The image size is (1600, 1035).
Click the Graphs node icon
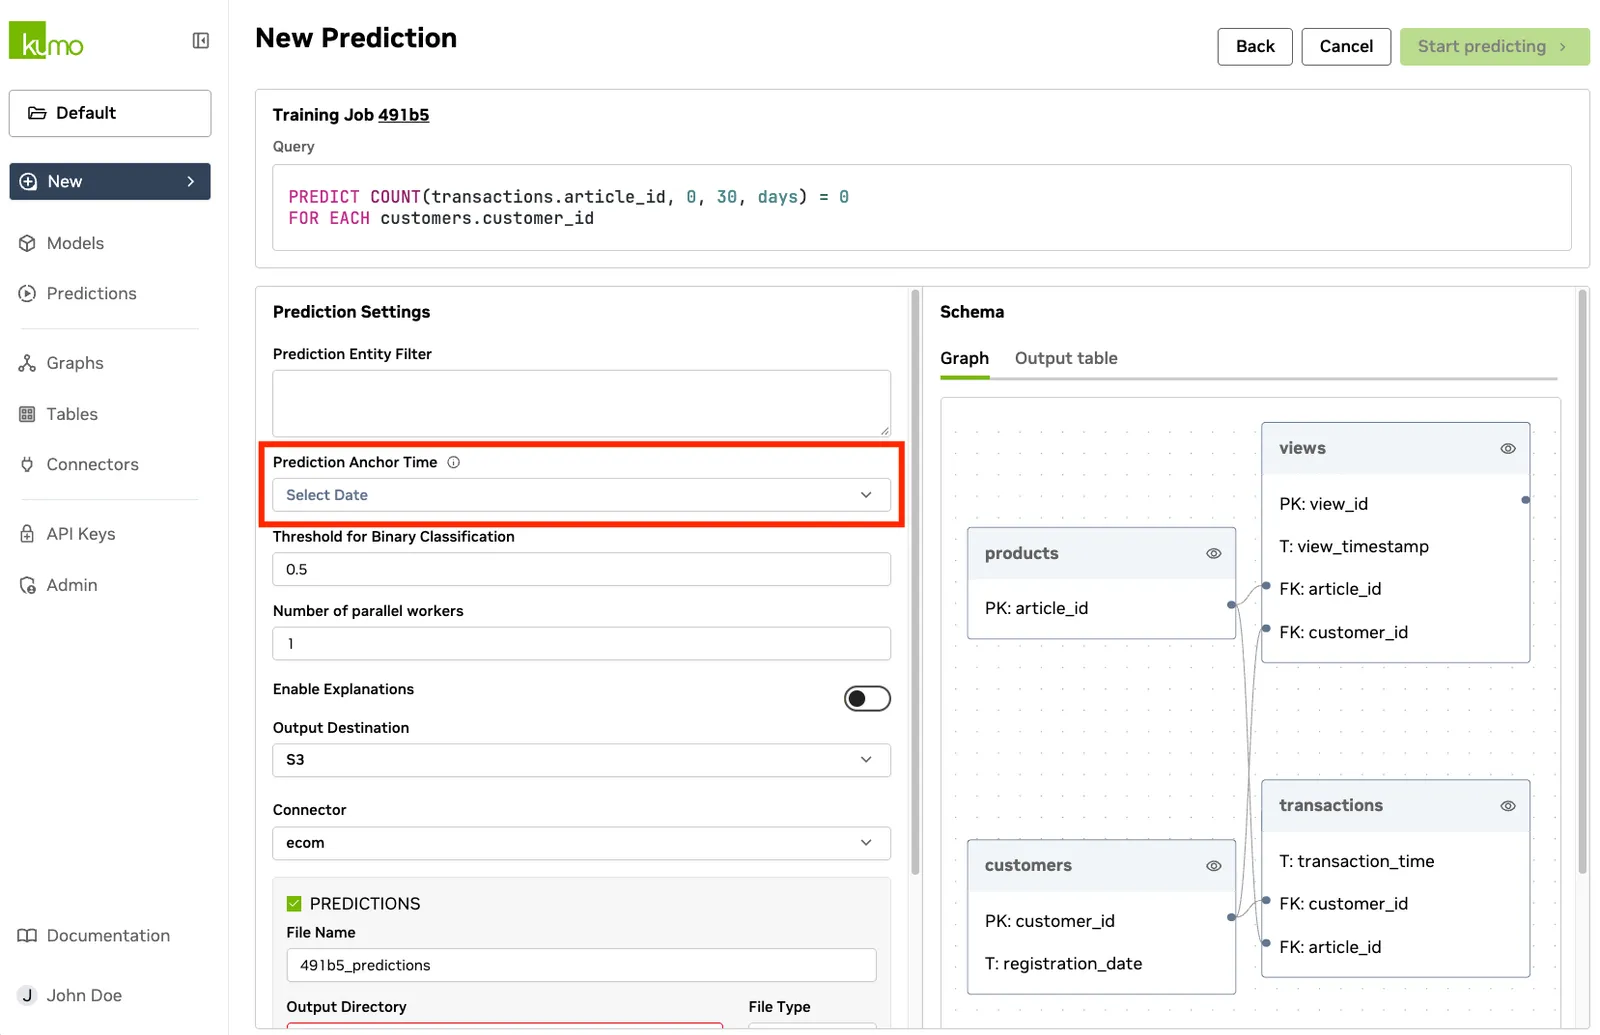[27, 363]
